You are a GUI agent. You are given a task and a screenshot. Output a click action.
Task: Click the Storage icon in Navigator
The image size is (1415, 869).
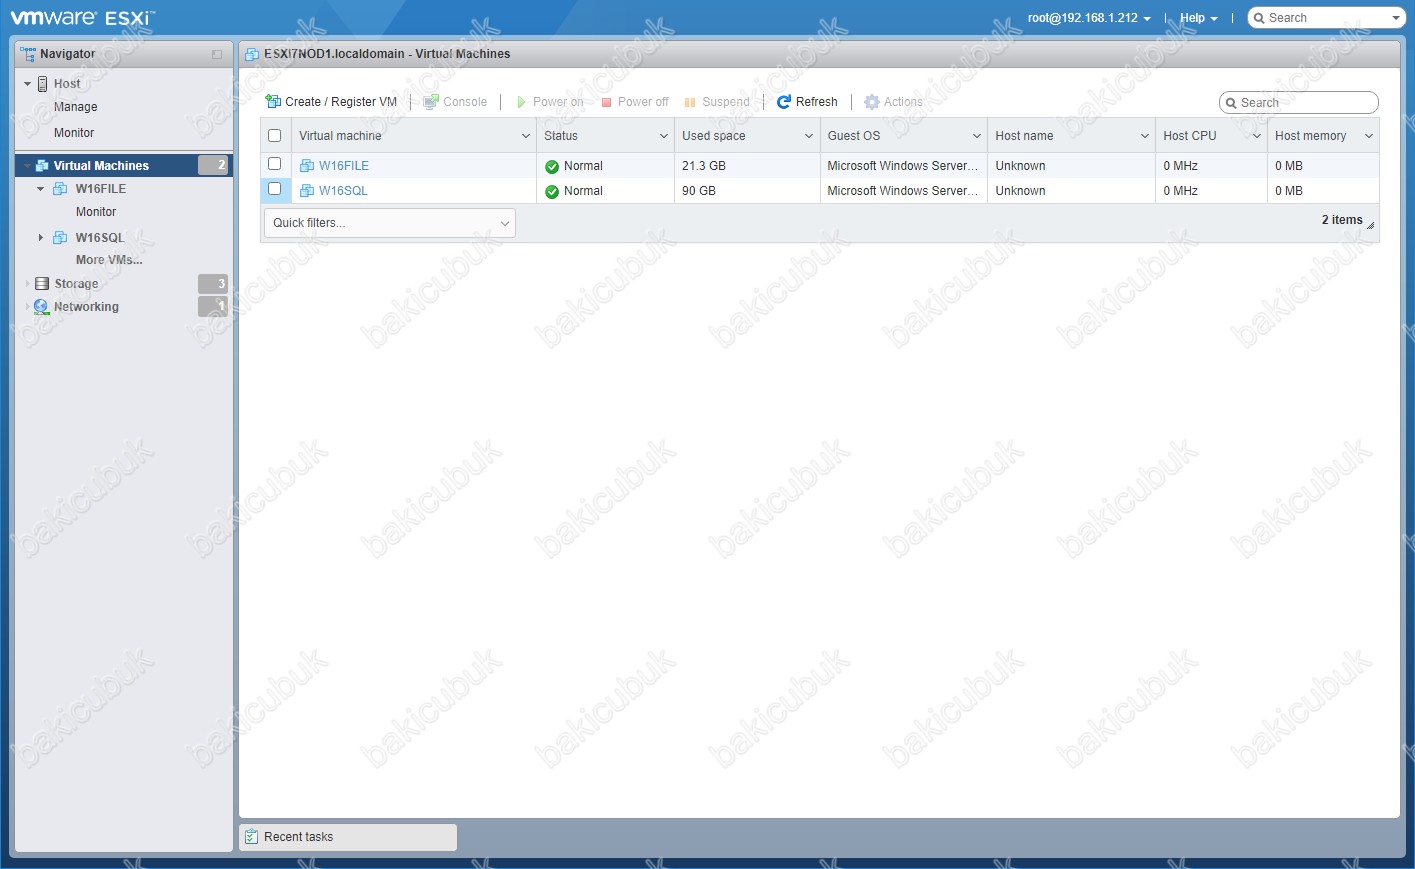click(42, 284)
